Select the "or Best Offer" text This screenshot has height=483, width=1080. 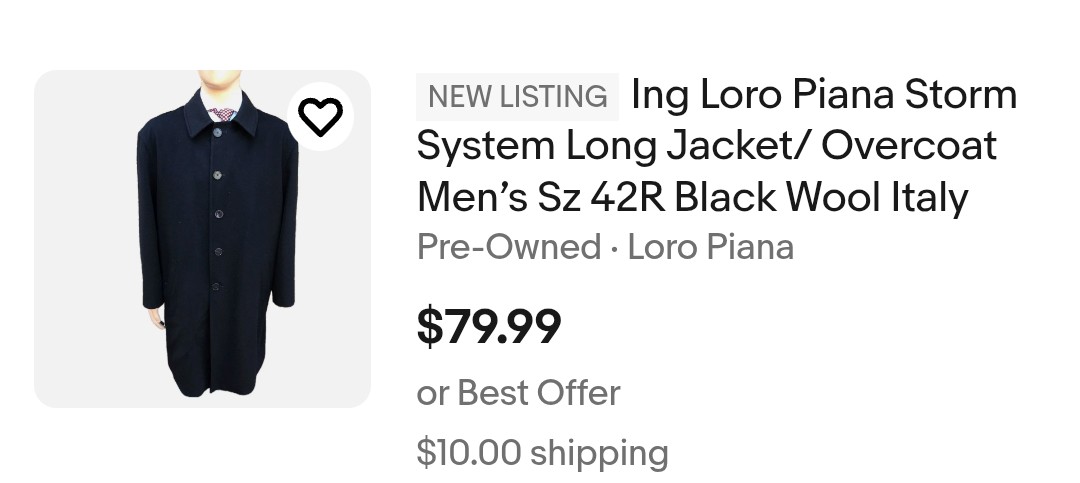click(x=518, y=392)
